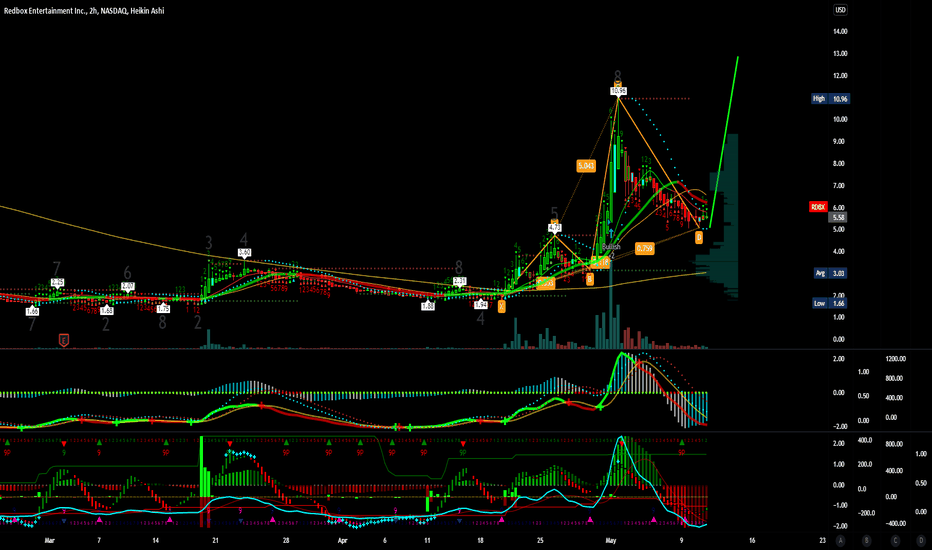Click the 1200.00 indicator scale value
The height and width of the screenshot is (550, 932).
pyautogui.click(x=896, y=359)
